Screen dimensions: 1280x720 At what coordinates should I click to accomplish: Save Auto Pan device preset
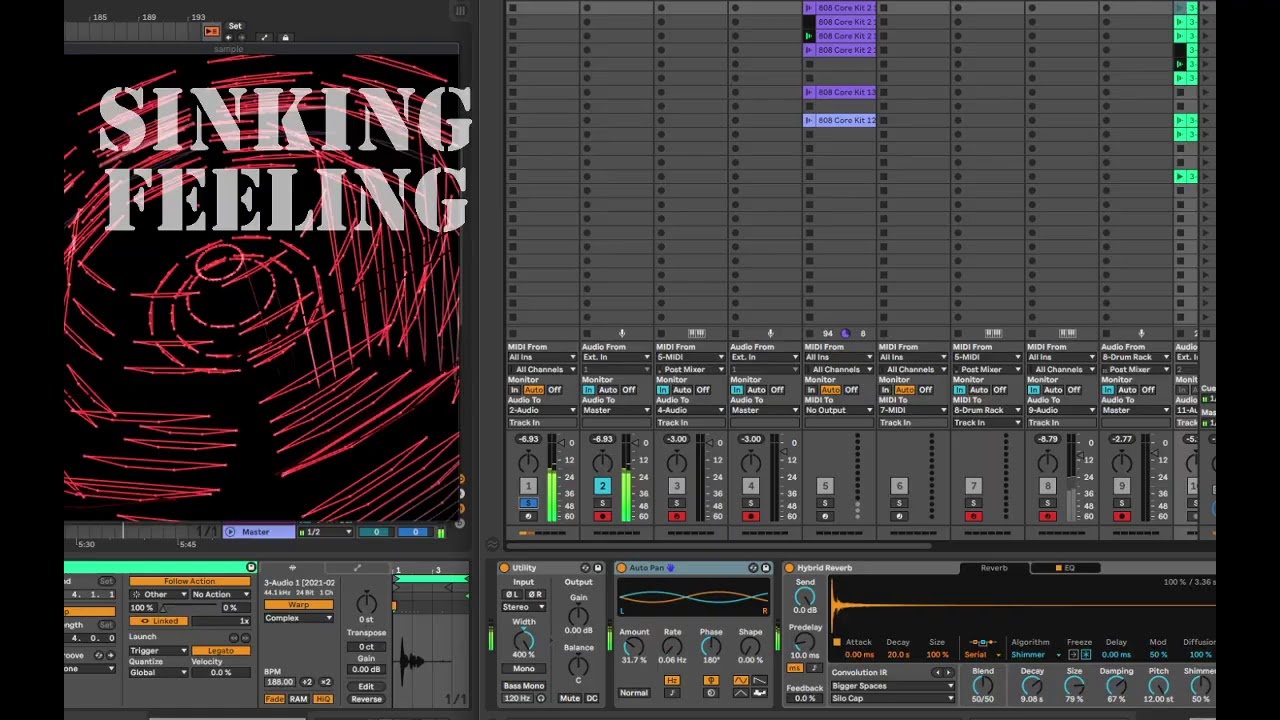pyautogui.click(x=766, y=568)
